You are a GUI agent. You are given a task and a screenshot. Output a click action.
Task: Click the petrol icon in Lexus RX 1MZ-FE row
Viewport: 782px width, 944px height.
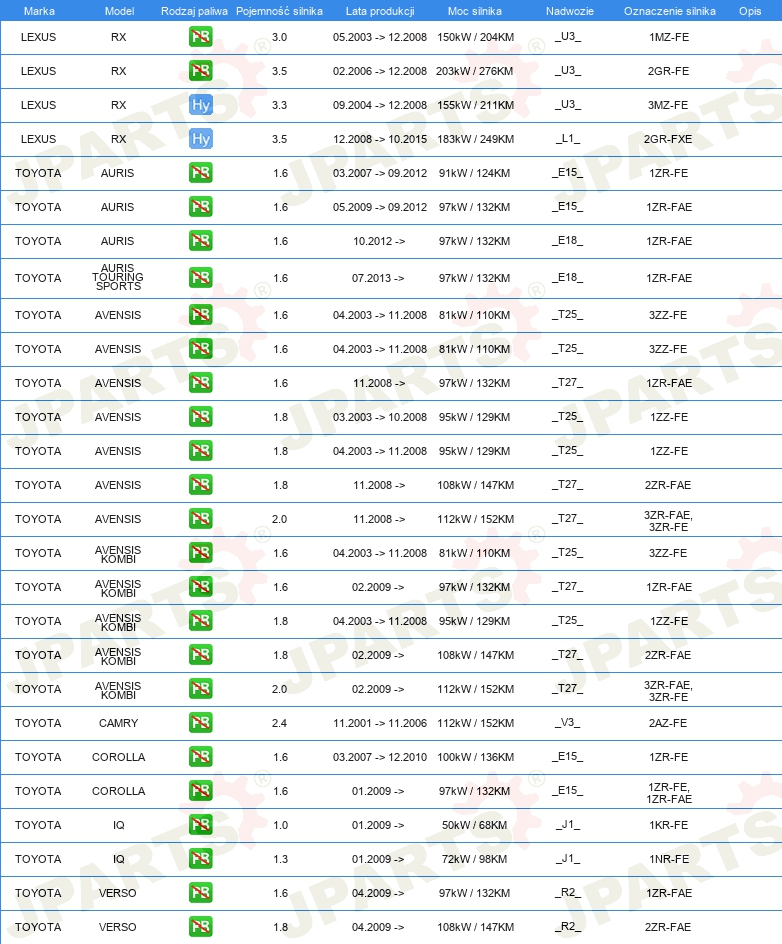coord(200,37)
